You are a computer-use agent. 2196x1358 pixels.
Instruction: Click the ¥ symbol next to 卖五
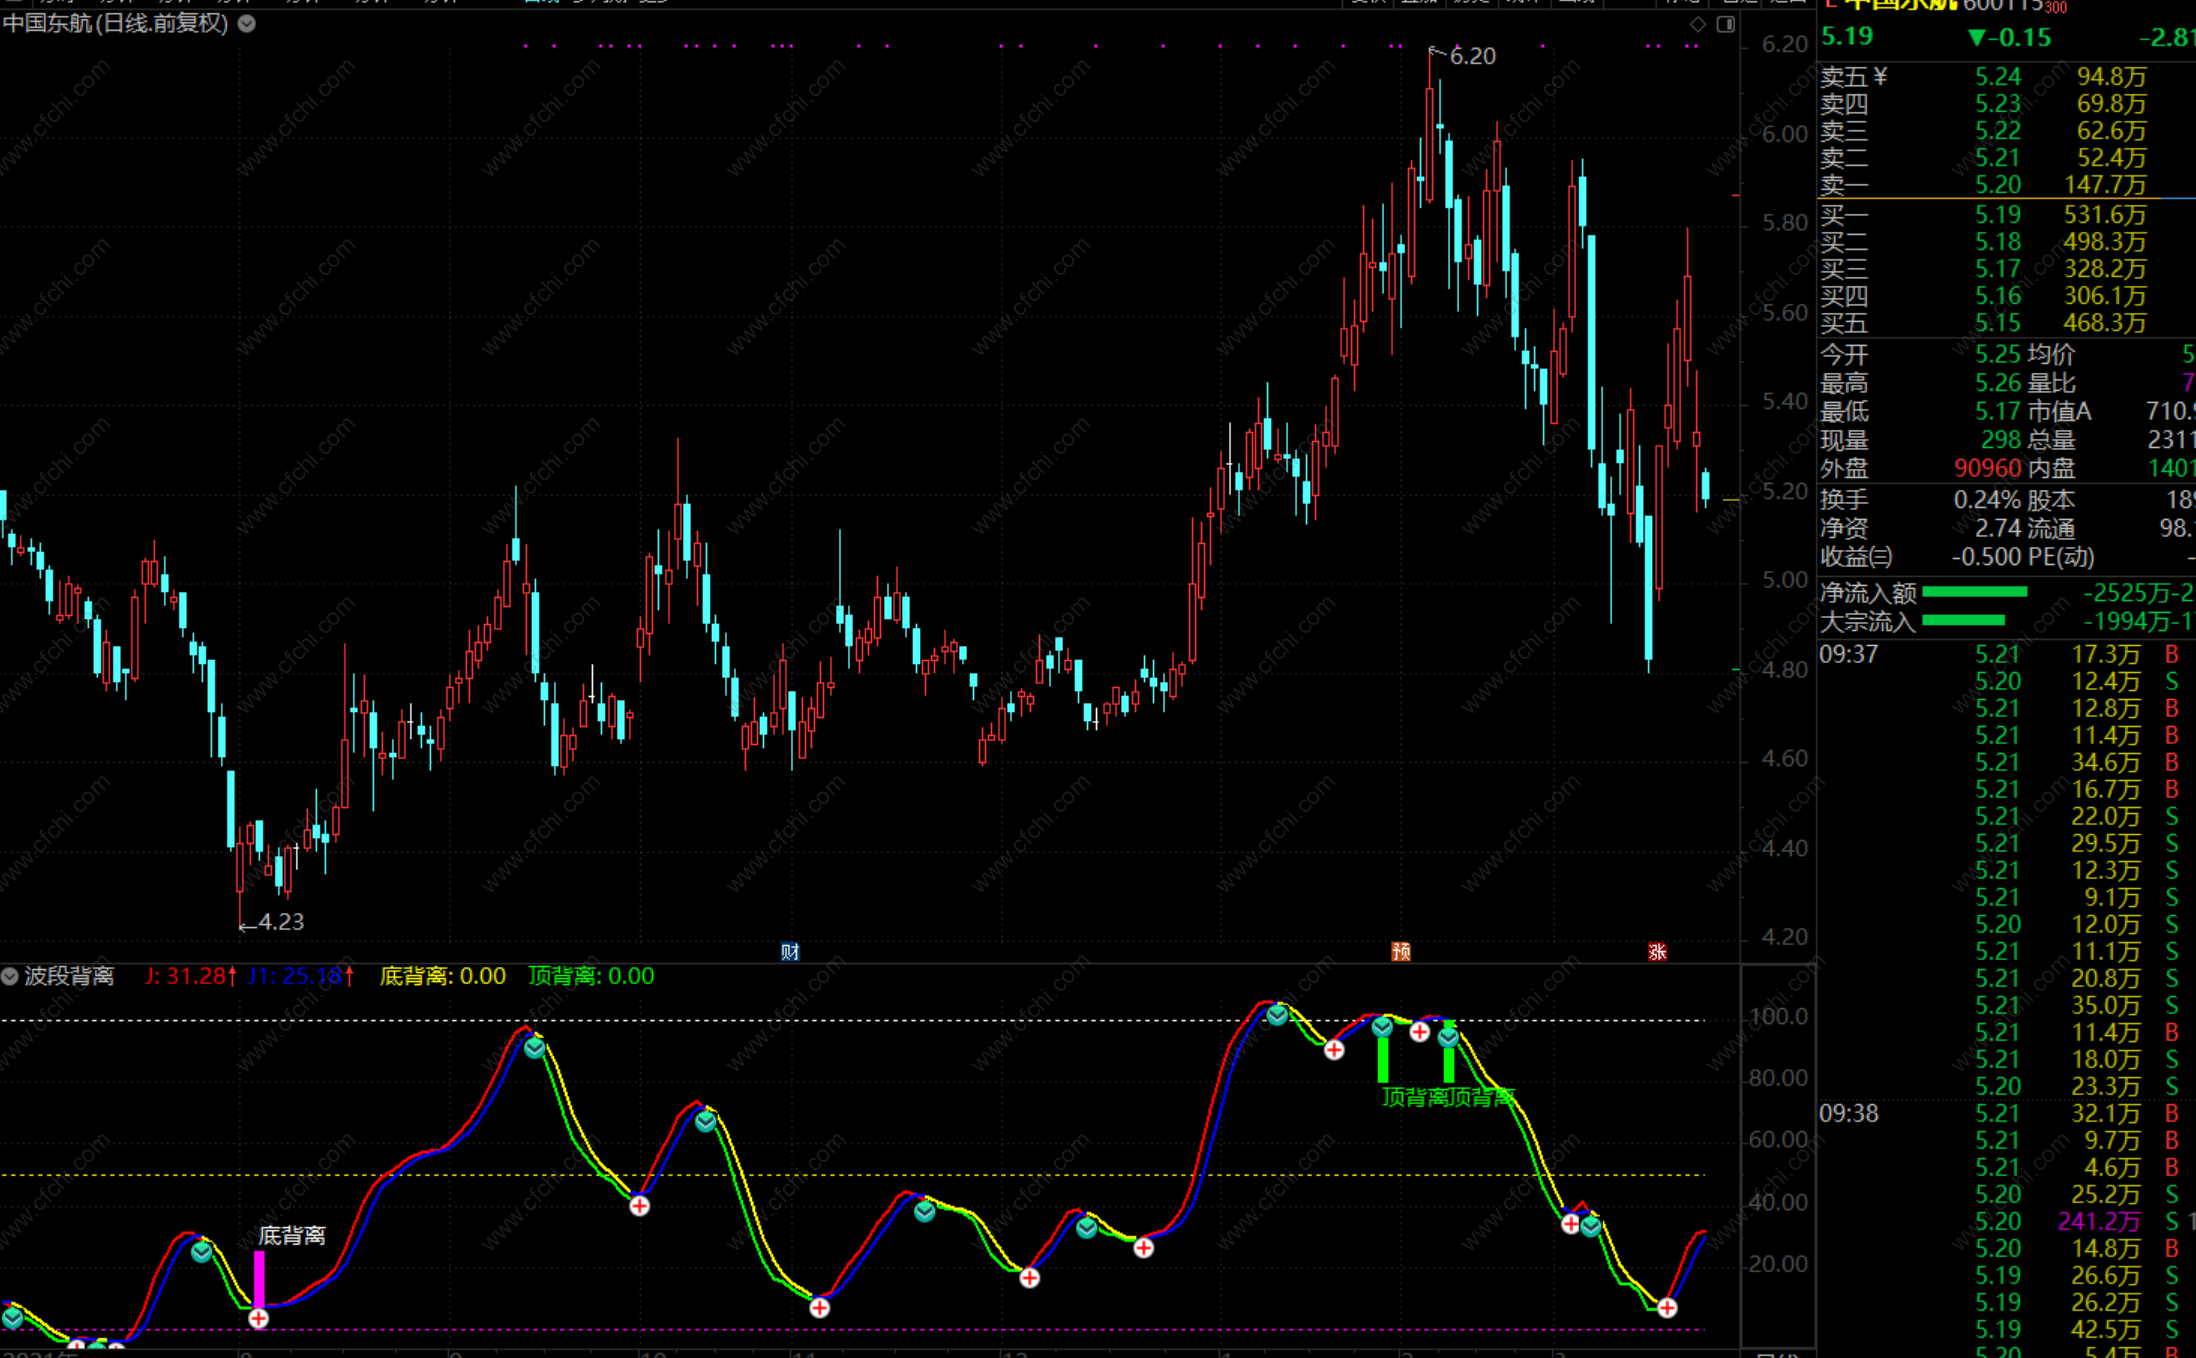1880,77
